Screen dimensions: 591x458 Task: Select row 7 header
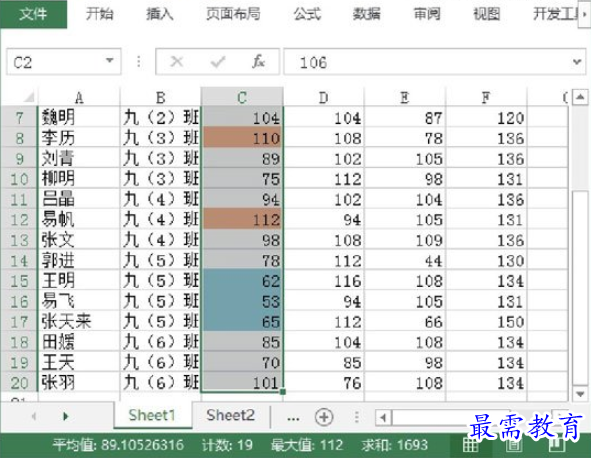click(19, 118)
